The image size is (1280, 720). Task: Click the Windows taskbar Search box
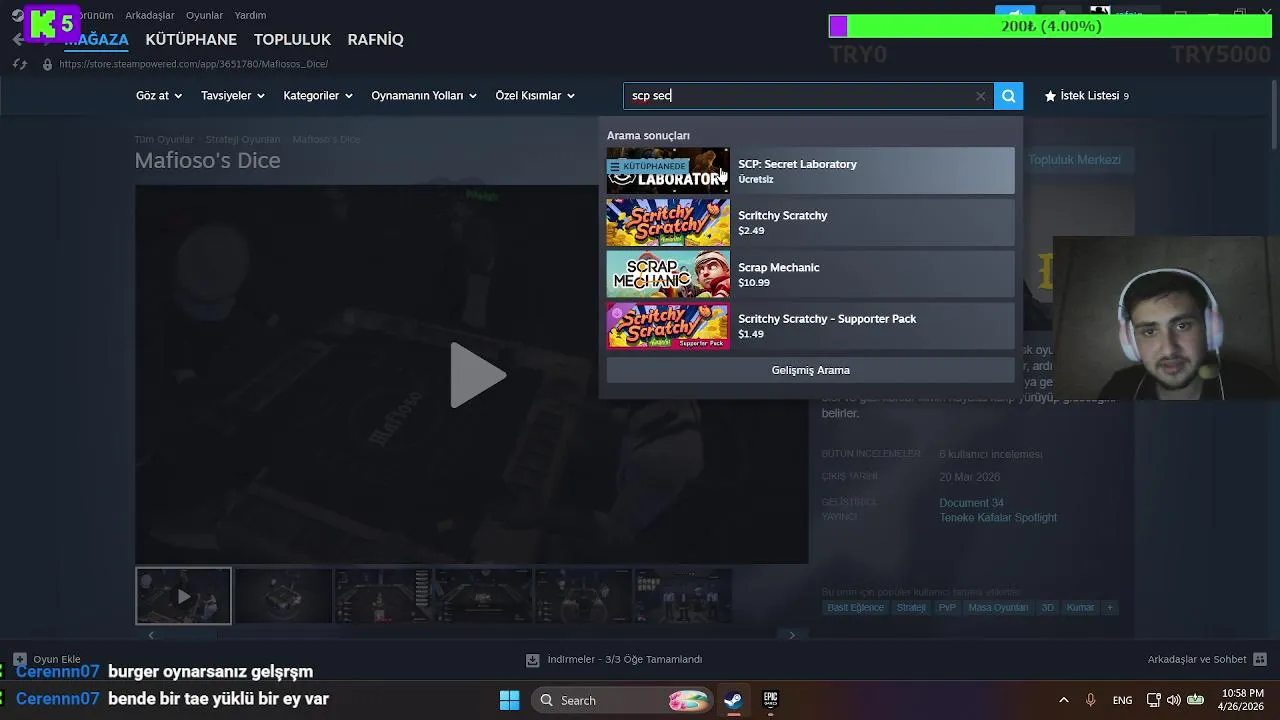tap(623, 700)
